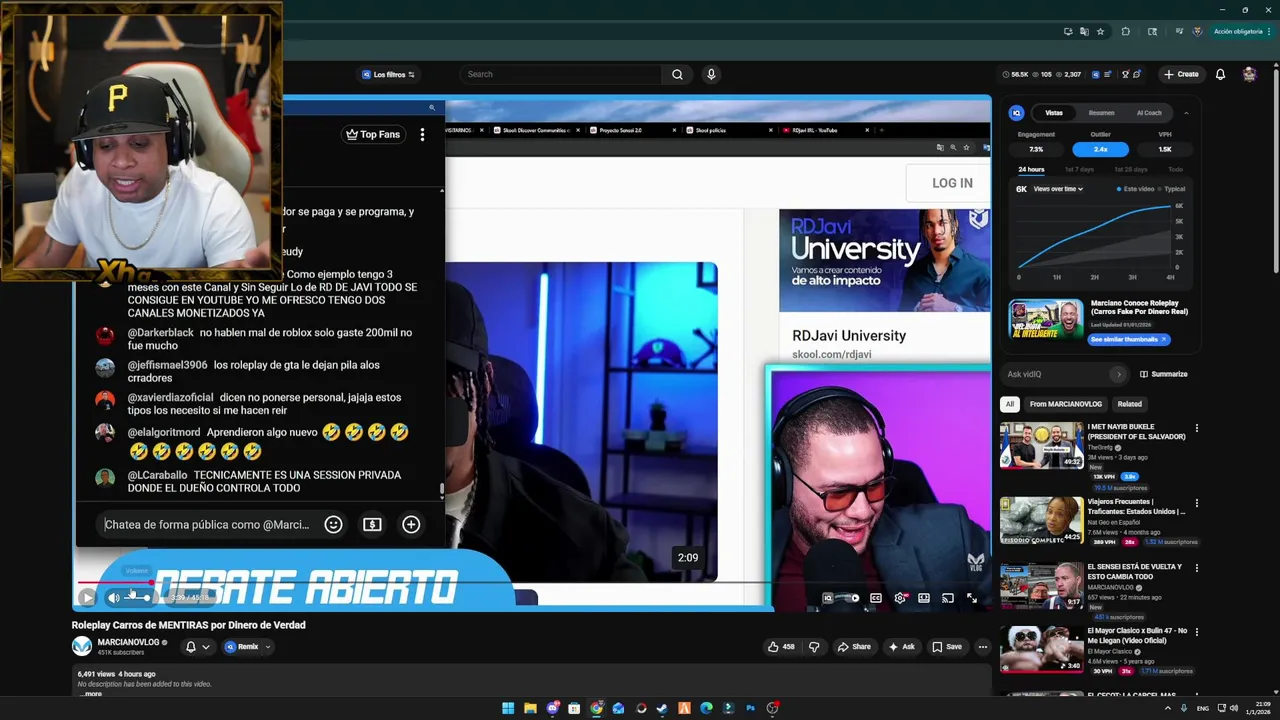Select the AI Coach tab in vidIQ
The height and width of the screenshot is (720, 1280).
(1149, 113)
